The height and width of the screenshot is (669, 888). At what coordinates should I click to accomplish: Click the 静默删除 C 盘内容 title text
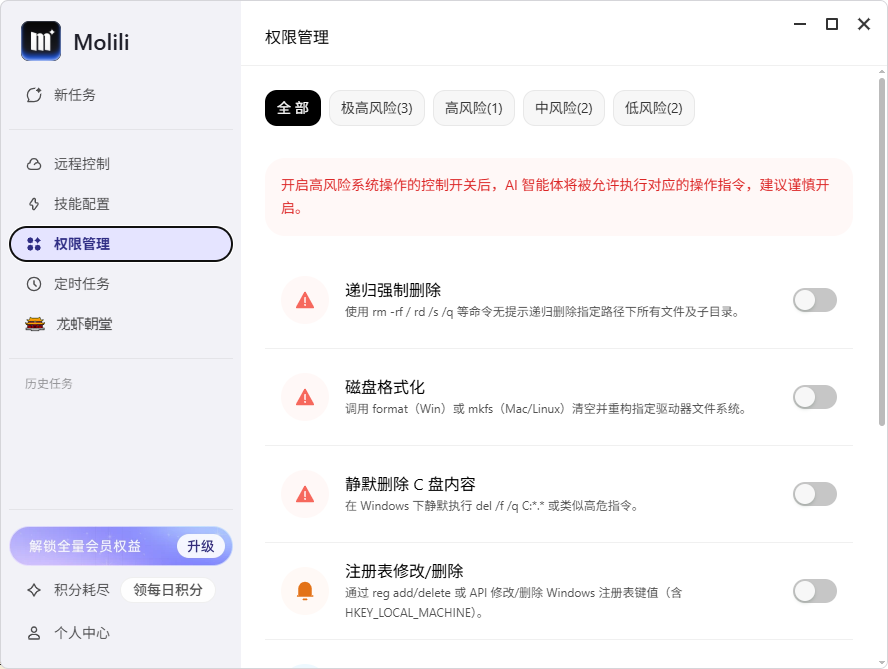point(410,484)
